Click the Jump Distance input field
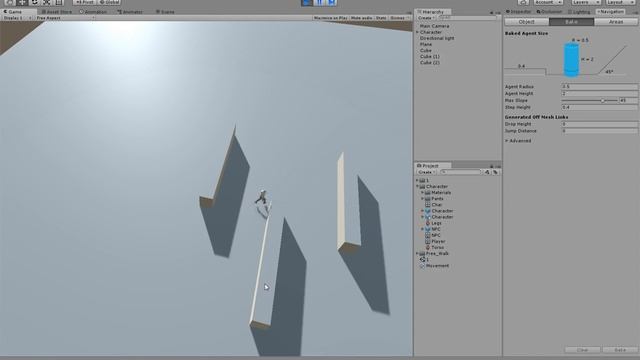This screenshot has height=360, width=640. pos(599,131)
